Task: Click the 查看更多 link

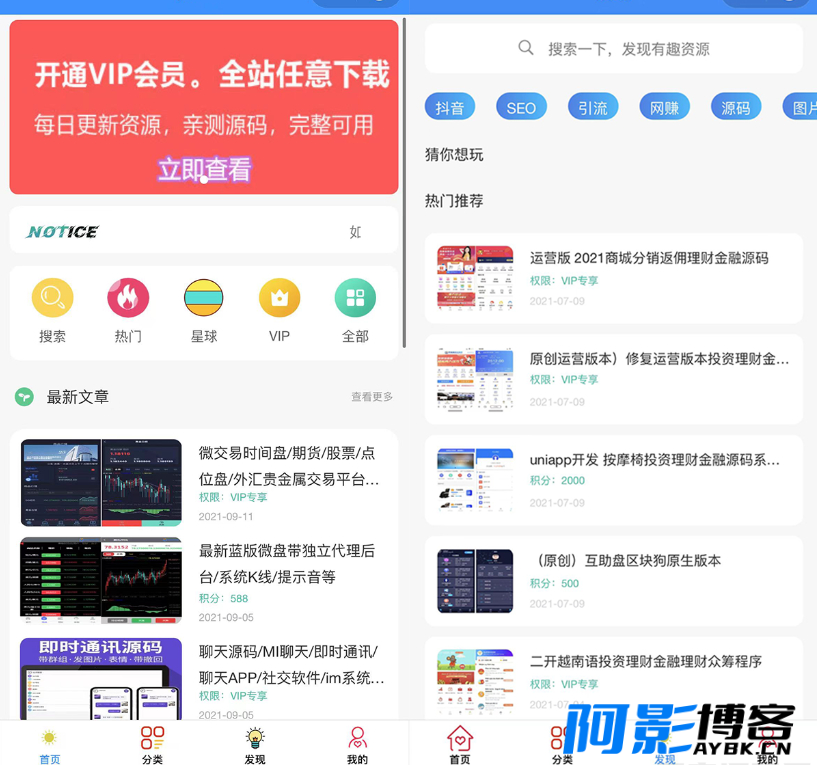Action: pyautogui.click(x=372, y=397)
